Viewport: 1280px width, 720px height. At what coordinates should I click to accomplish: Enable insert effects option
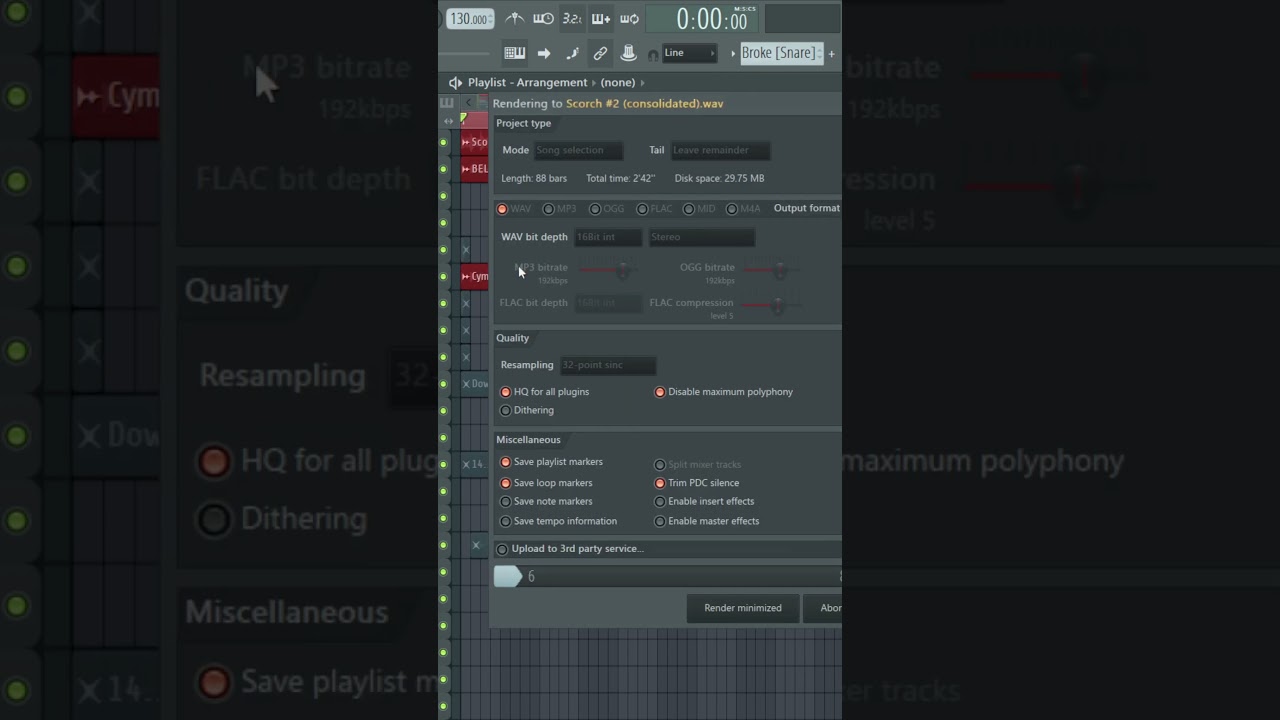(x=704, y=502)
